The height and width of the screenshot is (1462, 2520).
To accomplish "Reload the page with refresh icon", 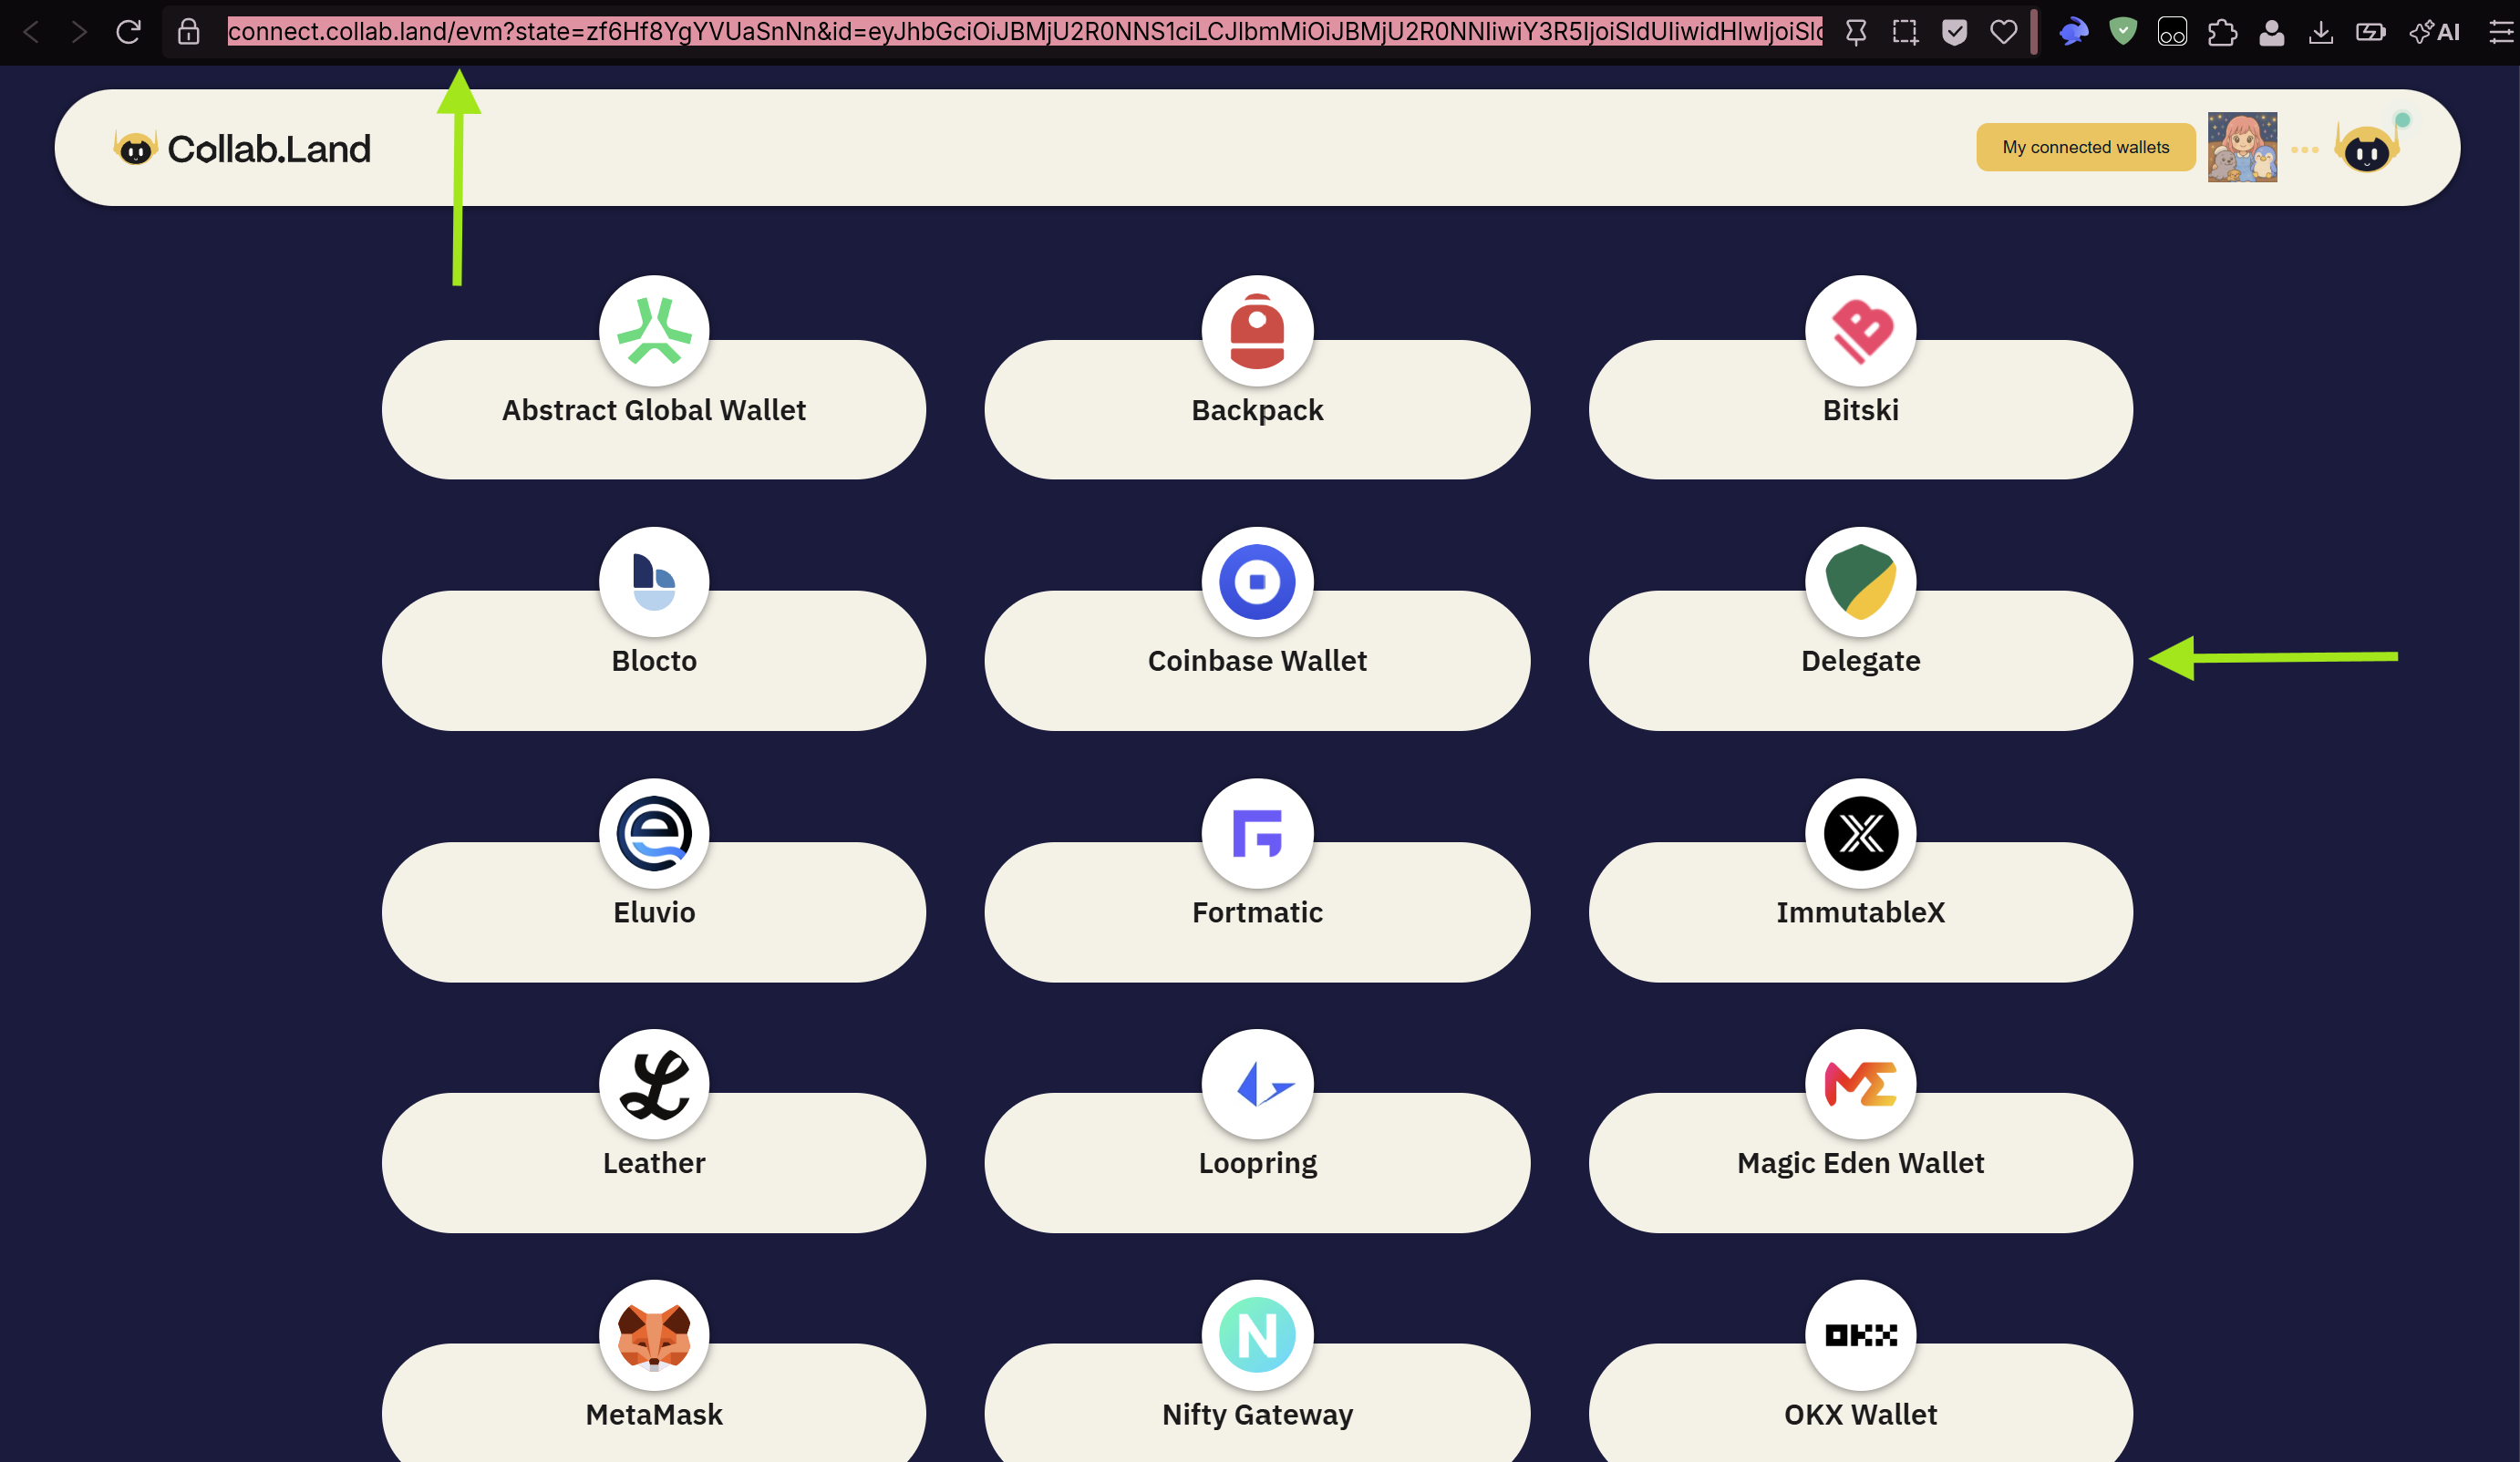I will point(128,32).
